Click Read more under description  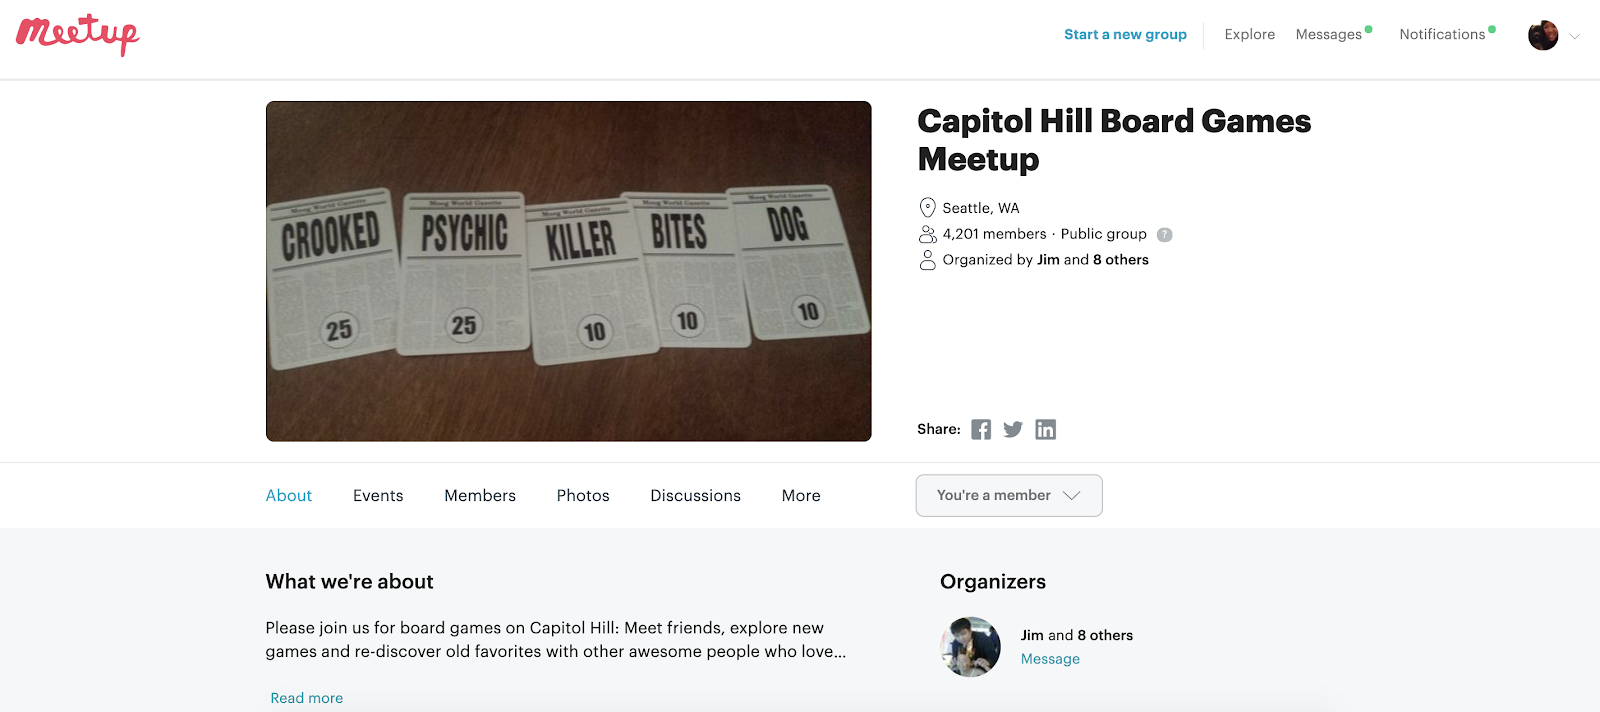coord(306,698)
